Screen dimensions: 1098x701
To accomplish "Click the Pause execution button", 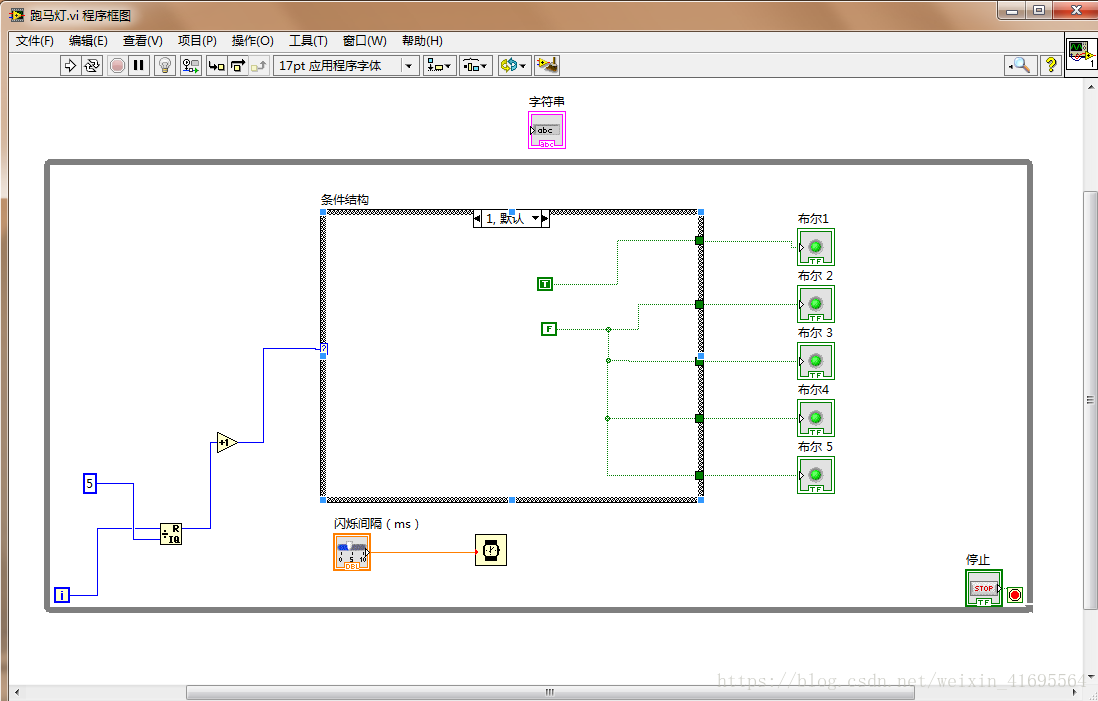I will 139,66.
